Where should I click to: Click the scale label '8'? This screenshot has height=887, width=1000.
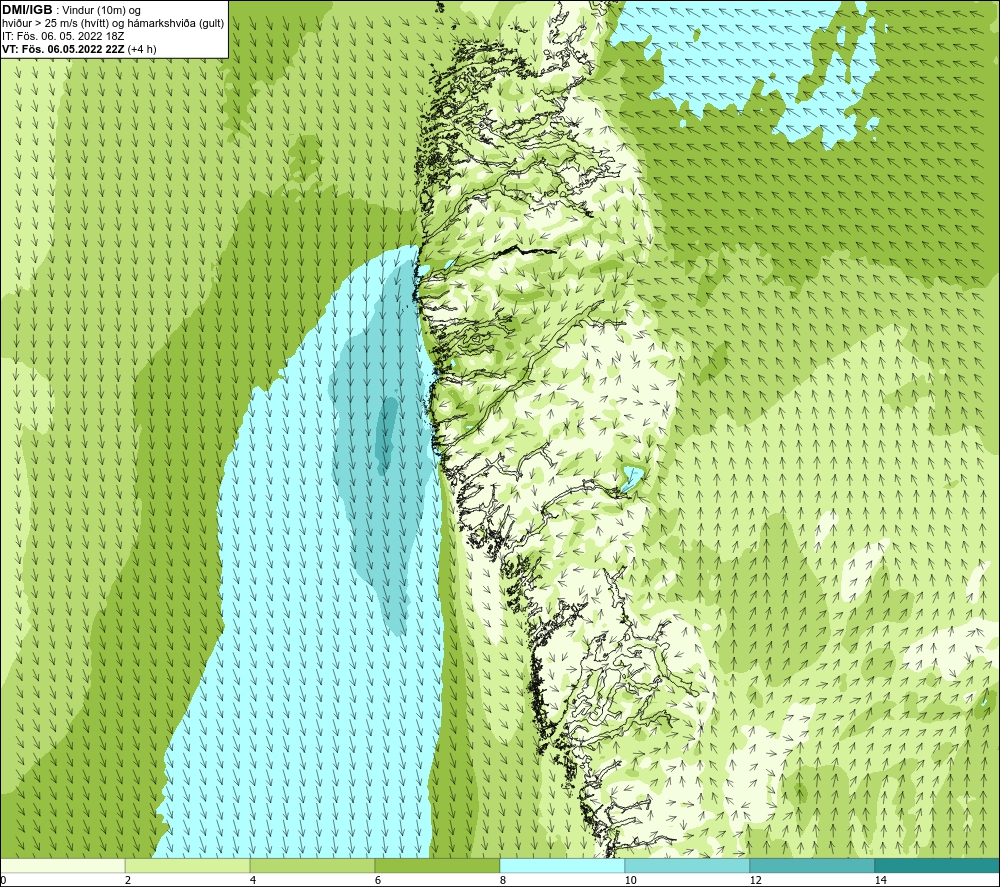click(x=503, y=881)
